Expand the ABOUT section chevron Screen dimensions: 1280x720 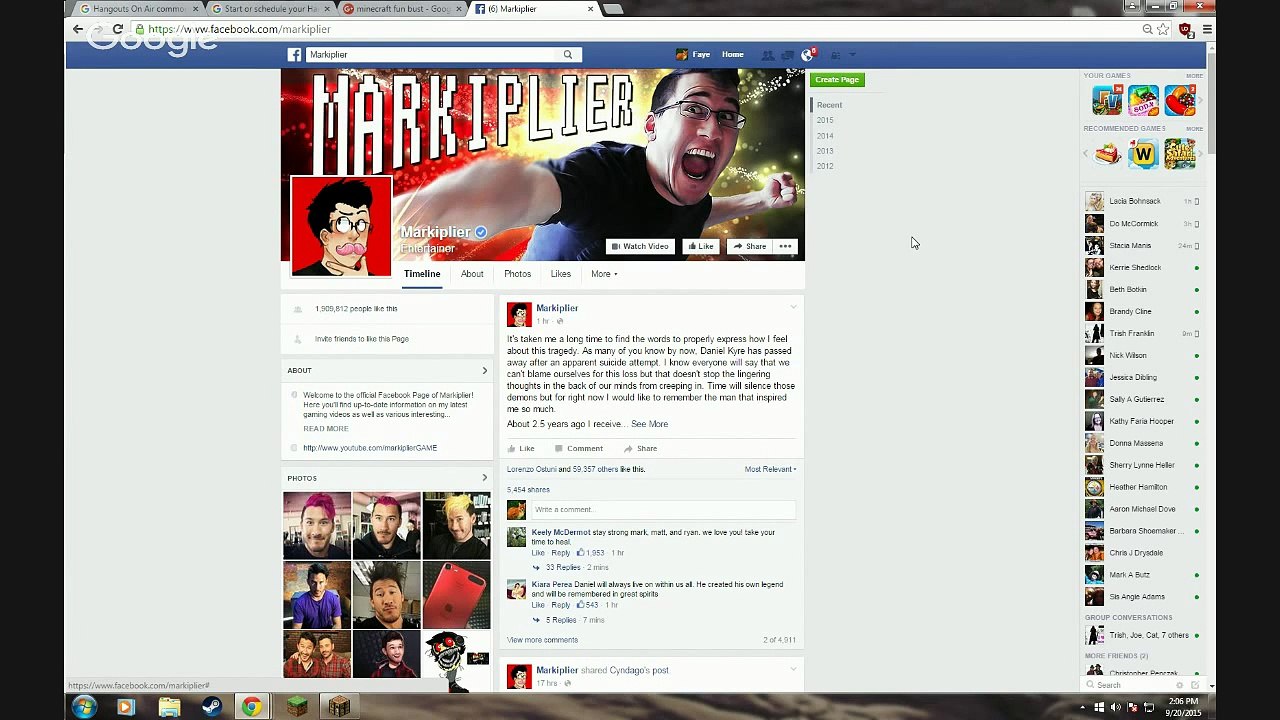pyautogui.click(x=485, y=371)
